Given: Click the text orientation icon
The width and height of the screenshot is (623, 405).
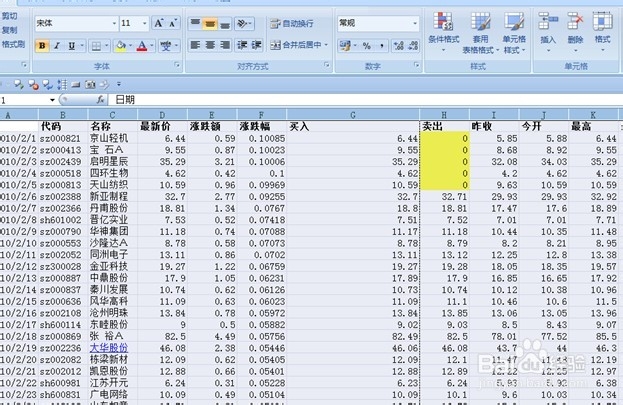Looking at the screenshot, I should coord(242,24).
